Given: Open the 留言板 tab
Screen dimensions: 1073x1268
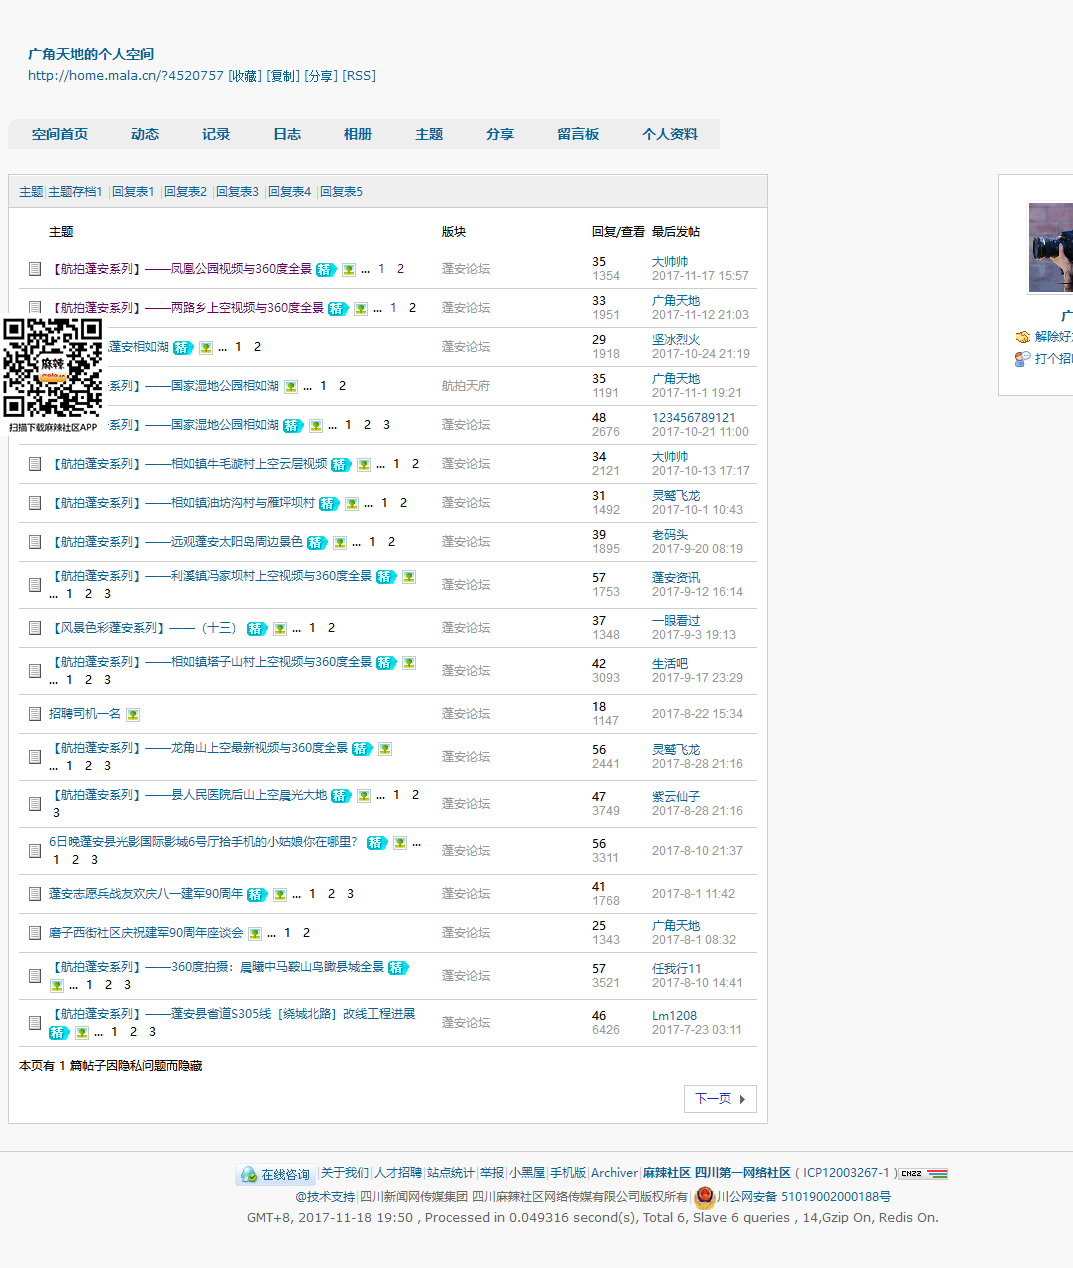Looking at the screenshot, I should coord(578,134).
